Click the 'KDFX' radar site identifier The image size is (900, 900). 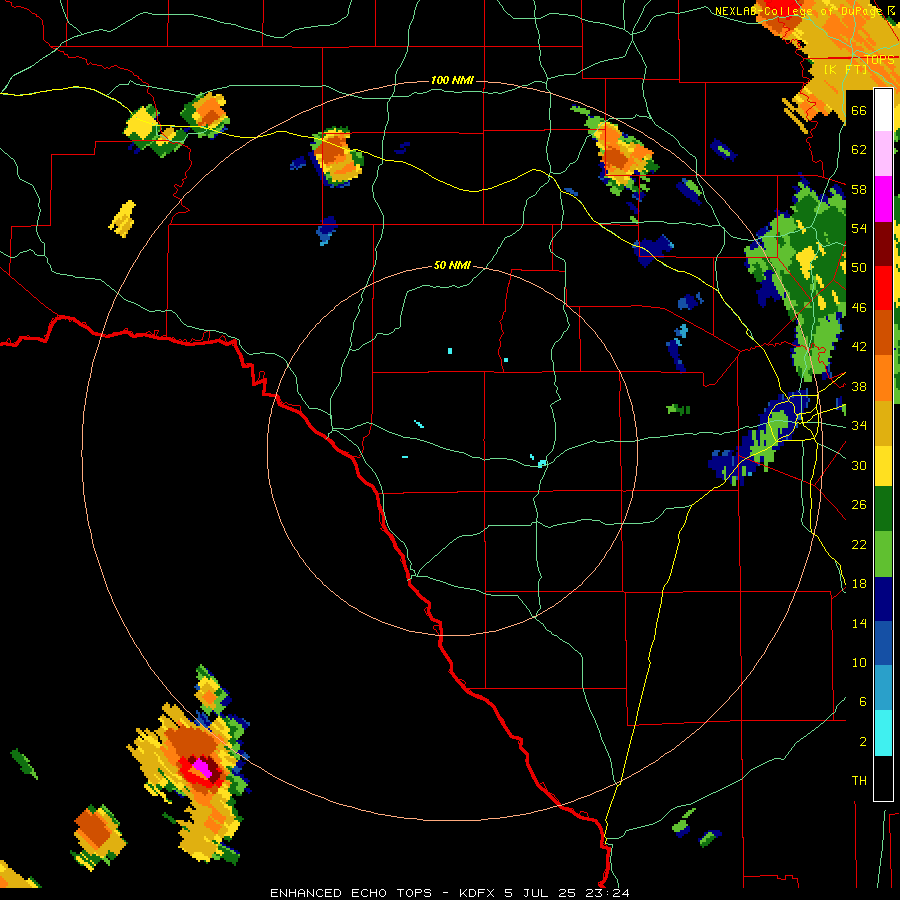click(x=478, y=893)
